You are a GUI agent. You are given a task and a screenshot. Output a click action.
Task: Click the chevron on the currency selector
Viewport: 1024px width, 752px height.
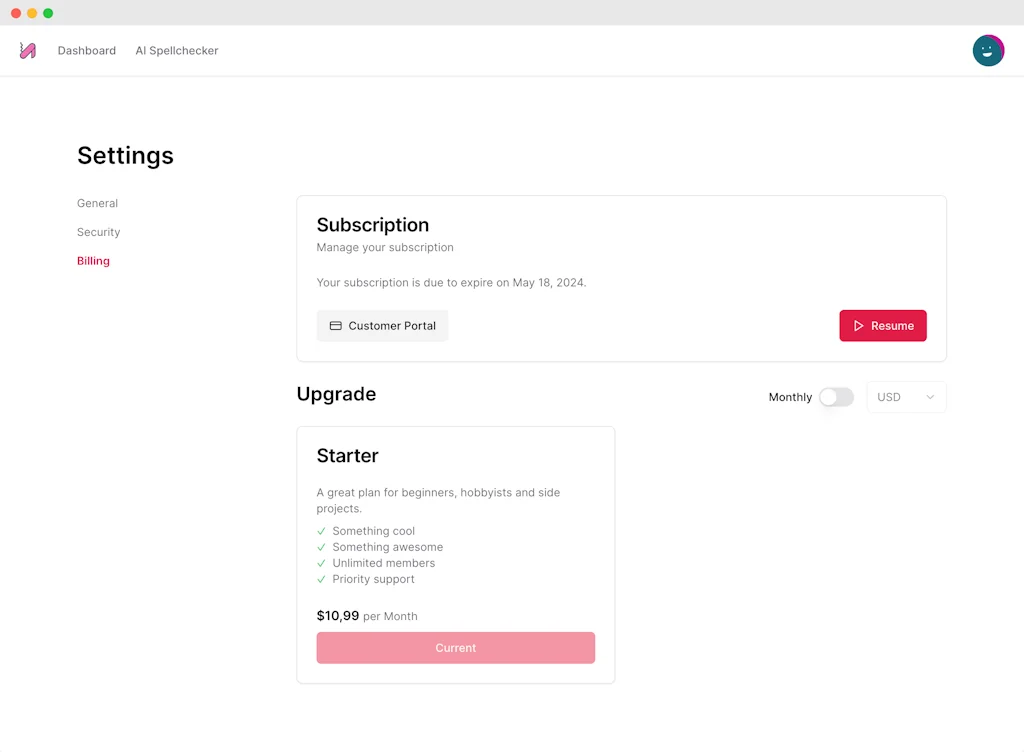(931, 397)
